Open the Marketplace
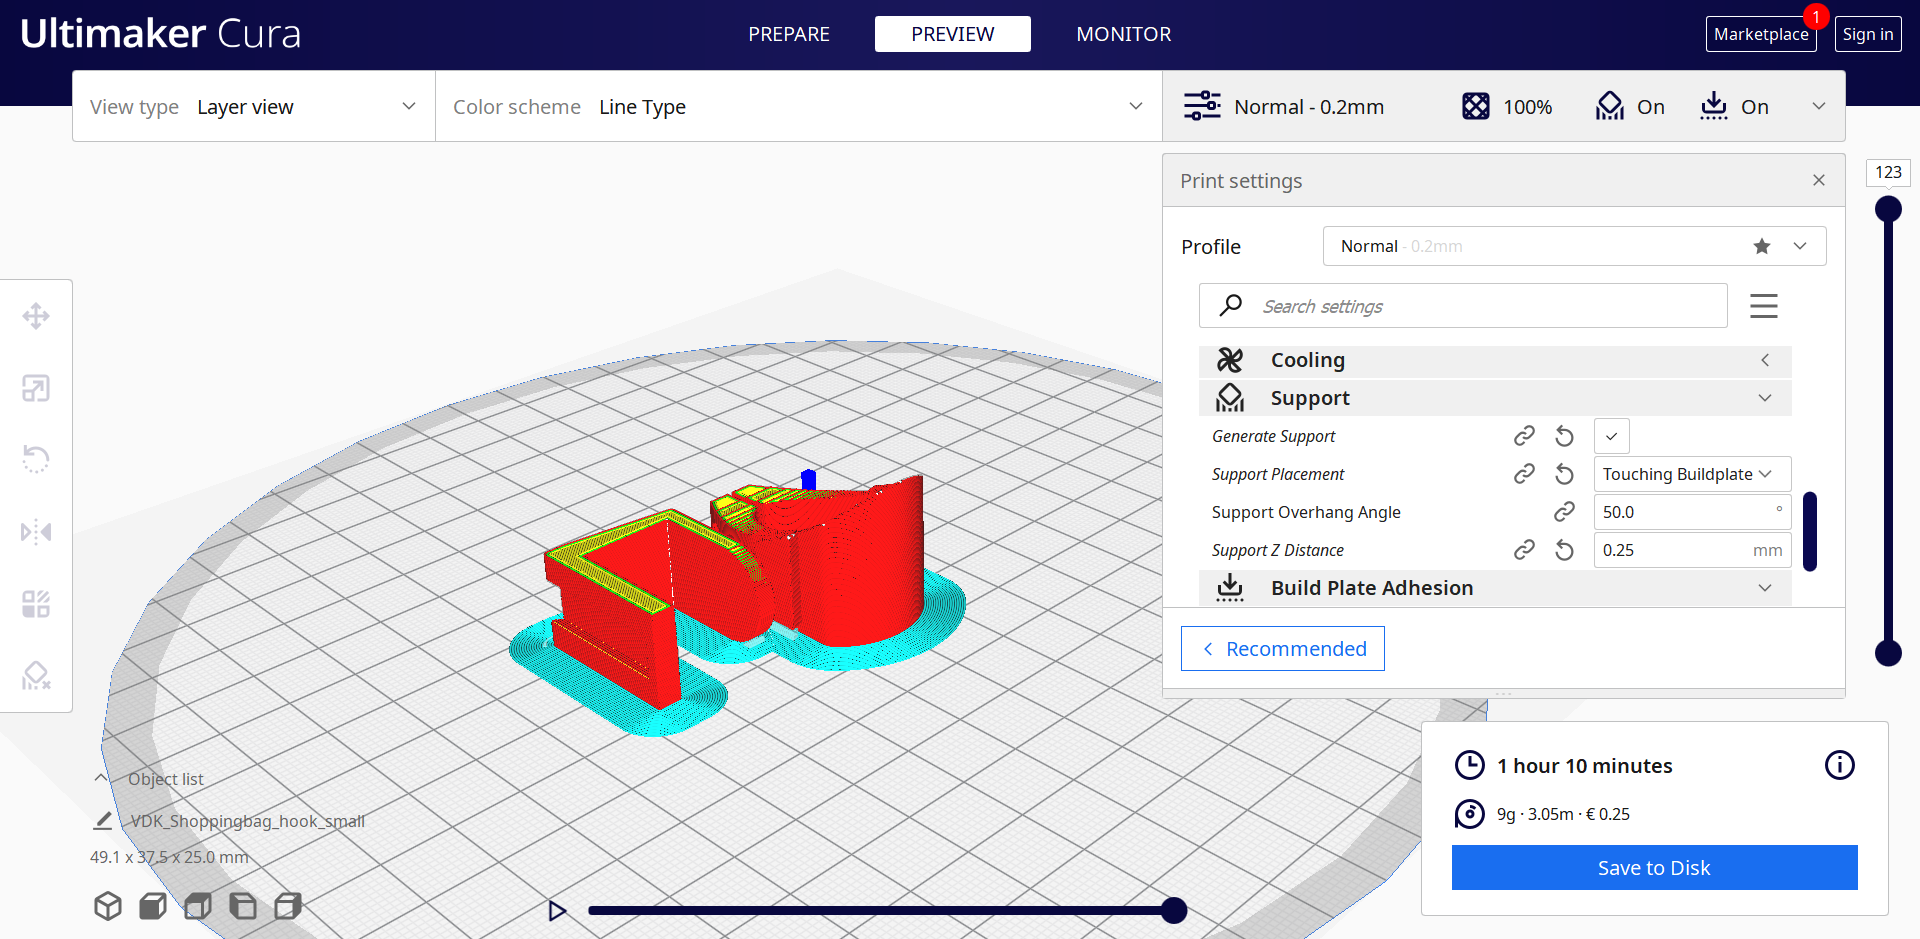The width and height of the screenshot is (1920, 939). pyautogui.click(x=1761, y=34)
